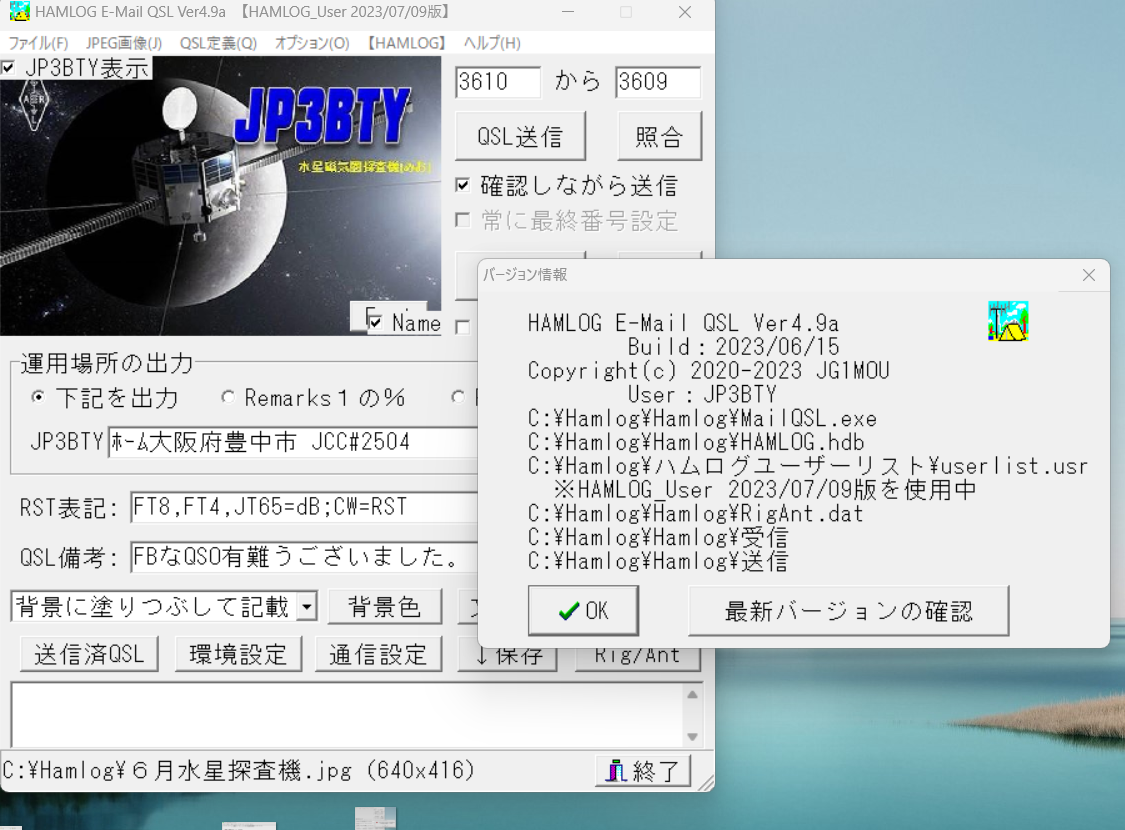Close the バージョン情報 dialog
The width and height of the screenshot is (1125, 830).
[1089, 275]
